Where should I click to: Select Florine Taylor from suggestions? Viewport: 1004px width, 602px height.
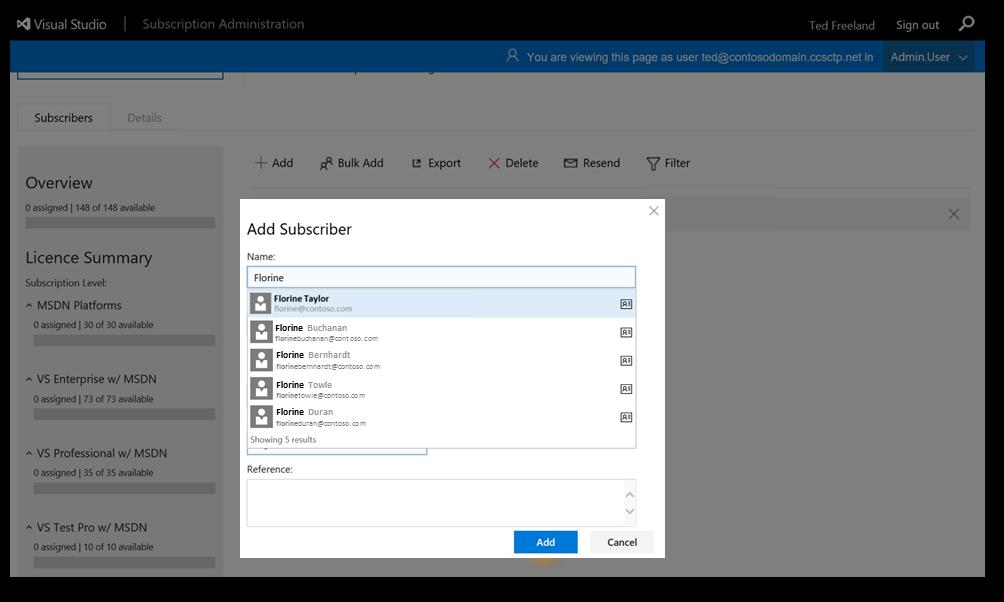pos(441,304)
